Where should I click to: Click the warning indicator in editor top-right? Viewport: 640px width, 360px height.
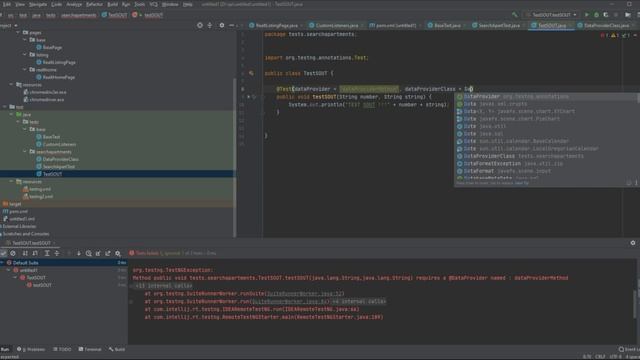point(615,36)
